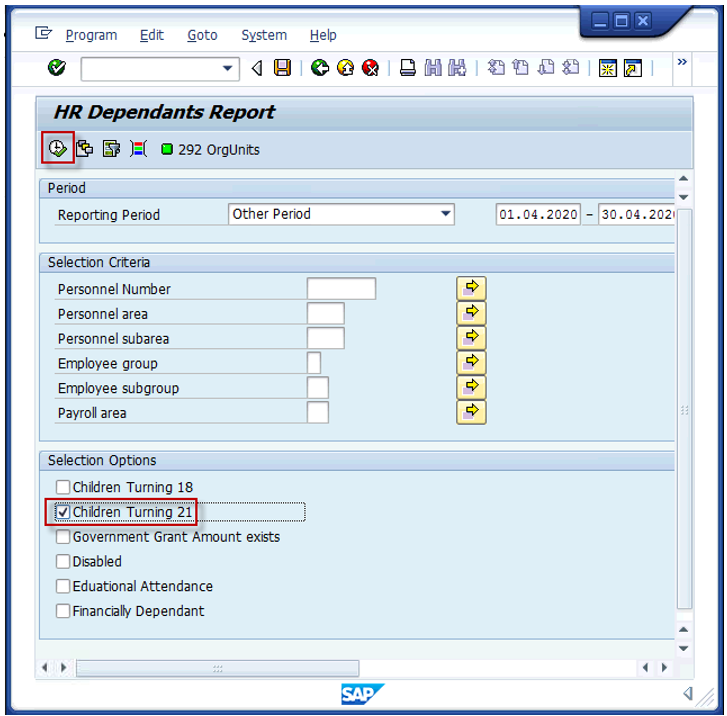Image resolution: width=727 pixels, height=716 pixels.
Task: Open the Goto menu
Action: click(x=202, y=35)
